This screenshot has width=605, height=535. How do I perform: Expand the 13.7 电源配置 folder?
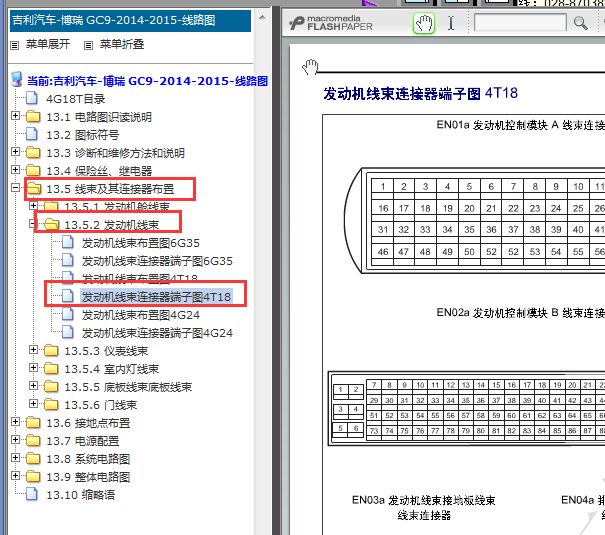point(15,439)
